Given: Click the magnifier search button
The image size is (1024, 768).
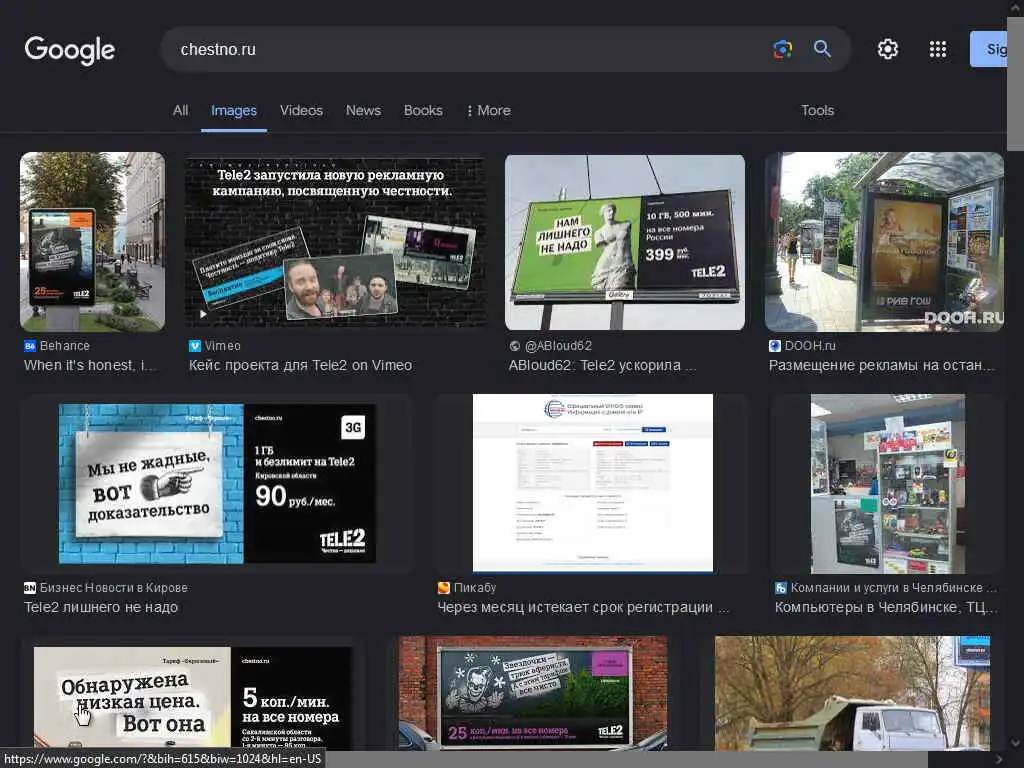Looking at the screenshot, I should (822, 49).
